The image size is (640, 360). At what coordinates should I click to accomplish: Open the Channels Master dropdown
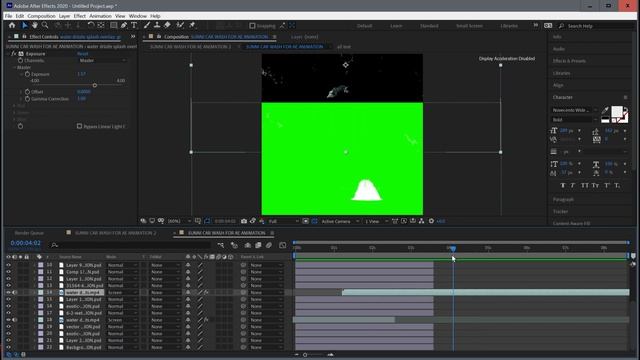(102, 60)
